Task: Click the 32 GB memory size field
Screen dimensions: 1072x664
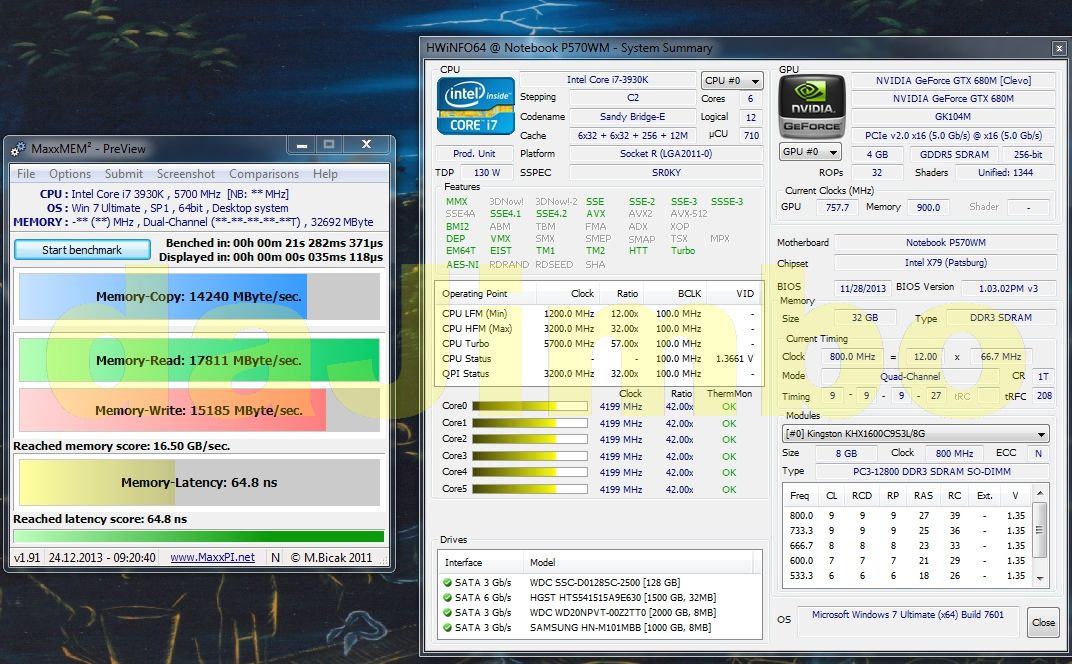Action: [865, 318]
